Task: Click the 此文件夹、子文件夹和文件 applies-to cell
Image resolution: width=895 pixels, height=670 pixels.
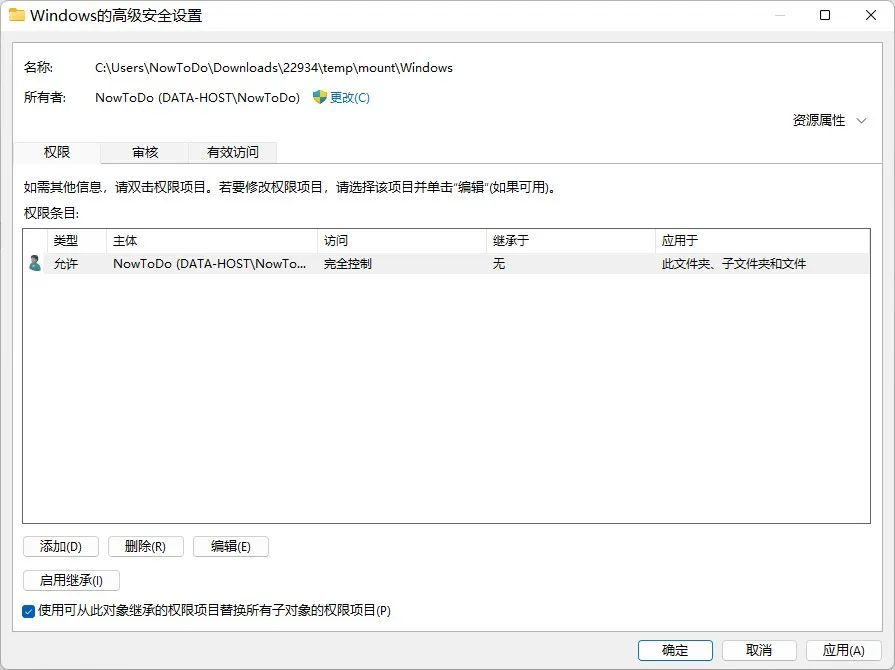Action: coord(733,264)
